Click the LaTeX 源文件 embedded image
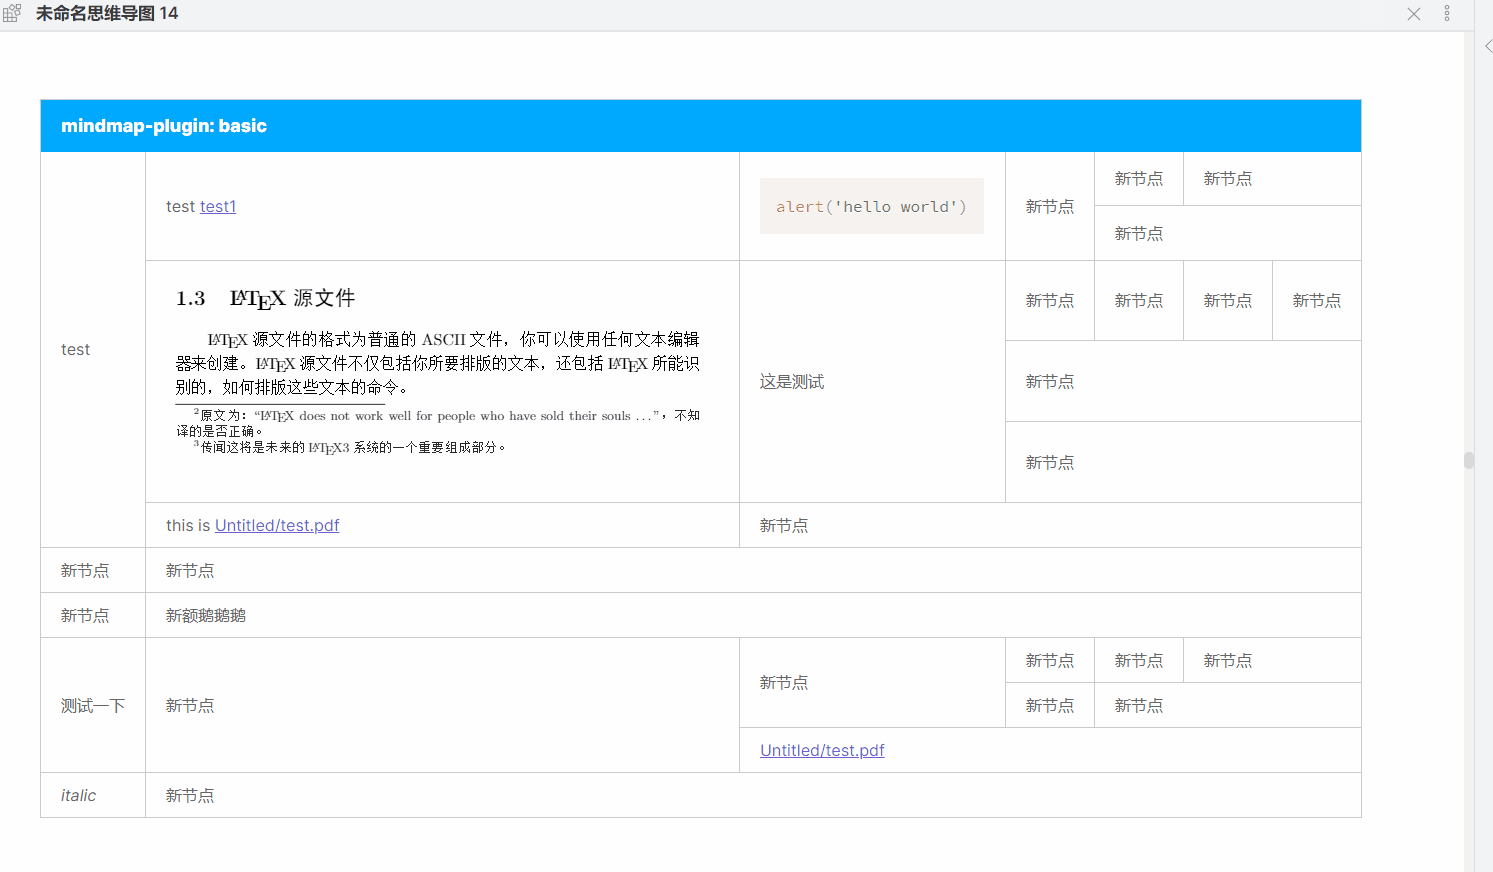1493x872 pixels. (x=438, y=370)
